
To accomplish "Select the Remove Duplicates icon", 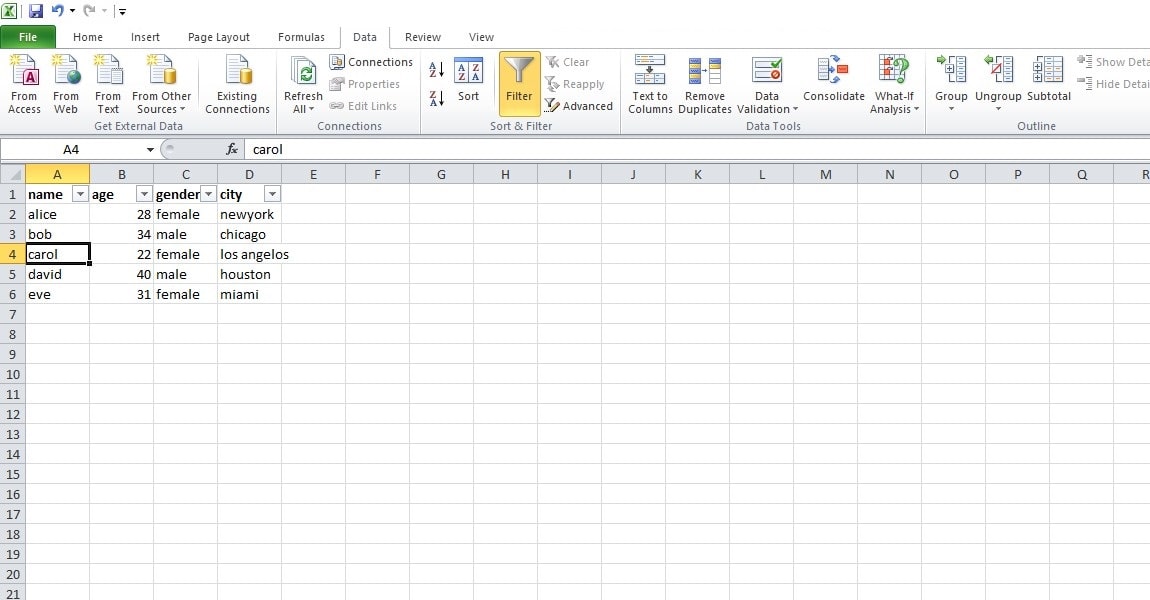I will (705, 84).
